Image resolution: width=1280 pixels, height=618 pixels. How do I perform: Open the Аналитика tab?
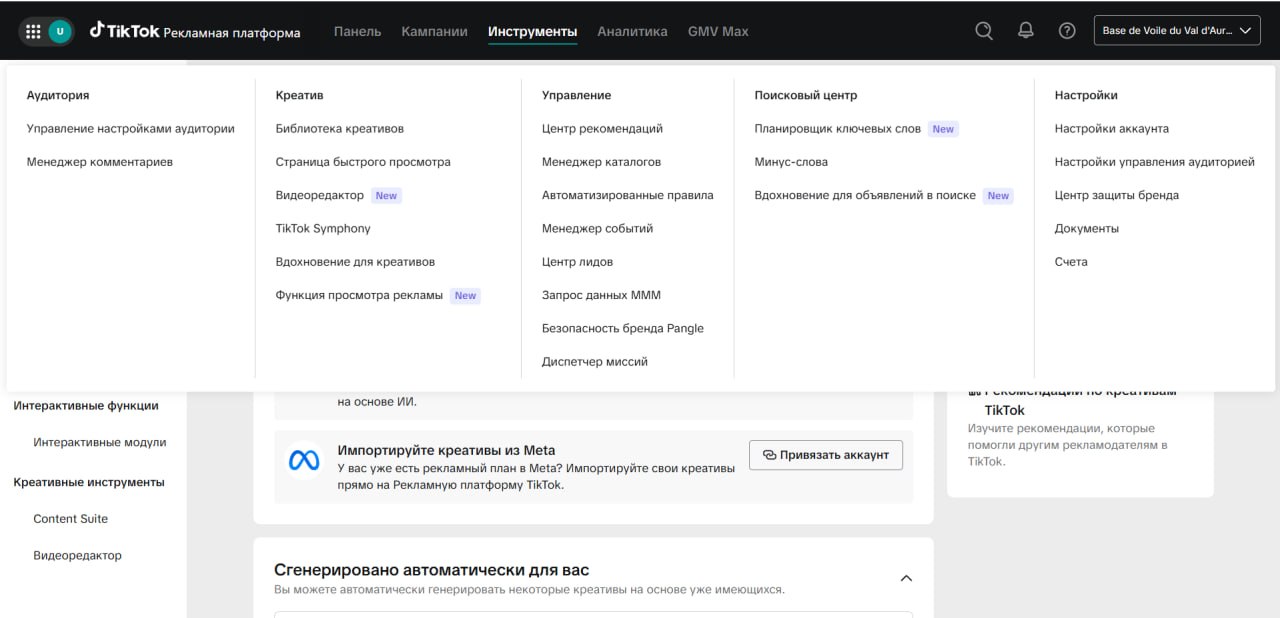632,31
